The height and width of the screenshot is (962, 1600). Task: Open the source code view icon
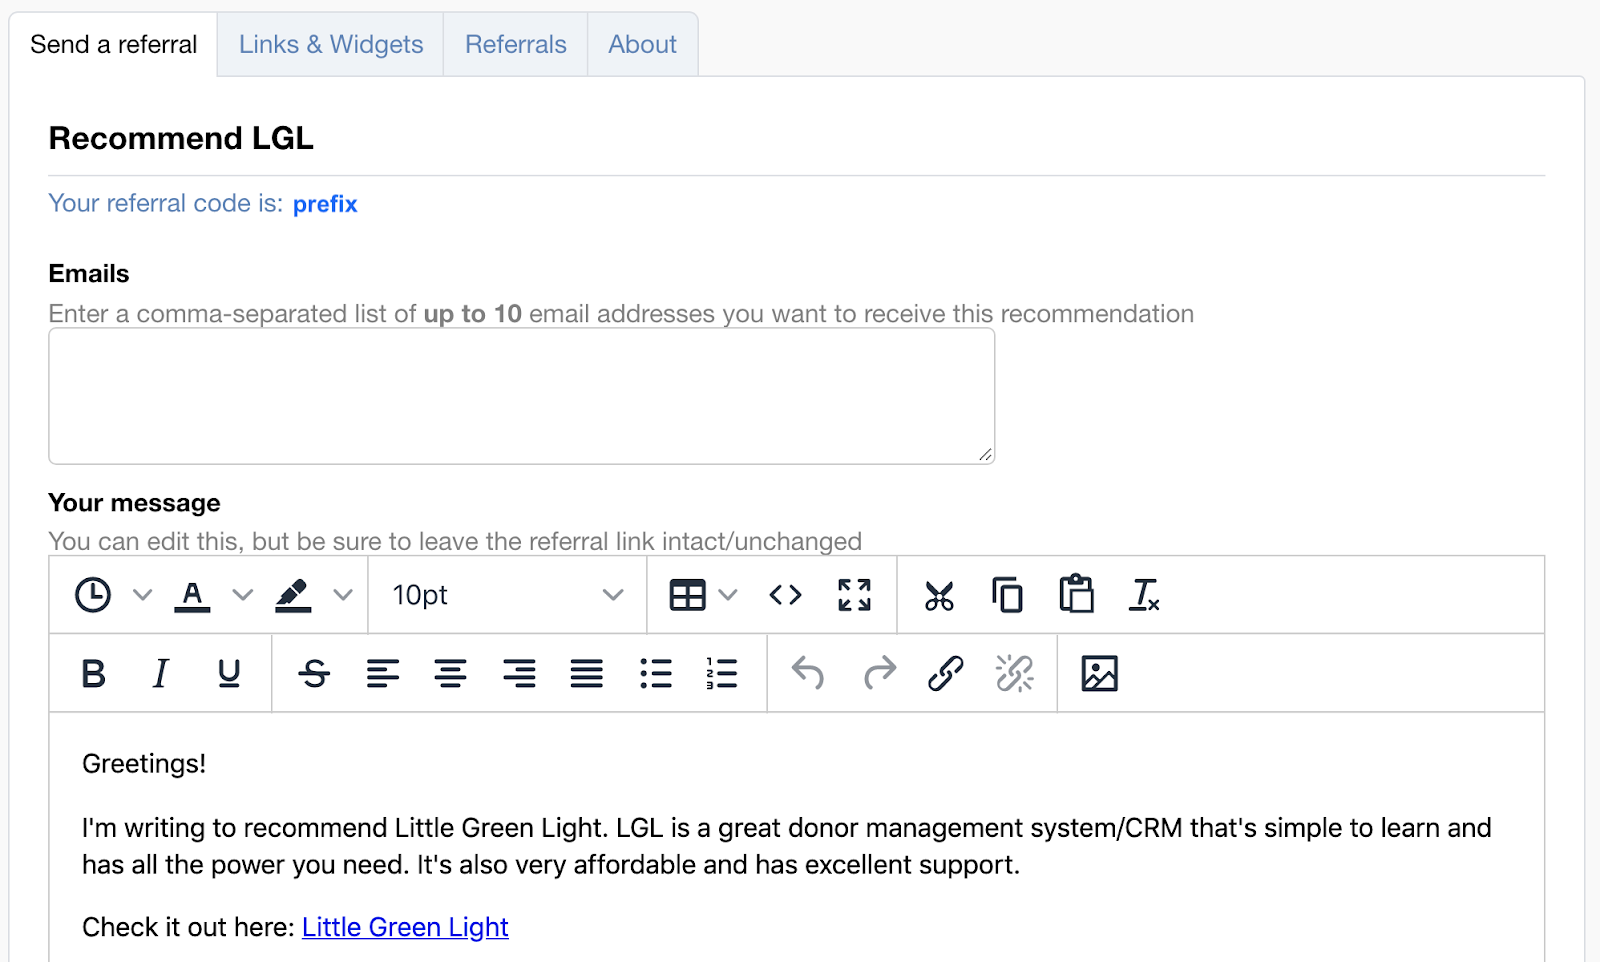785,595
